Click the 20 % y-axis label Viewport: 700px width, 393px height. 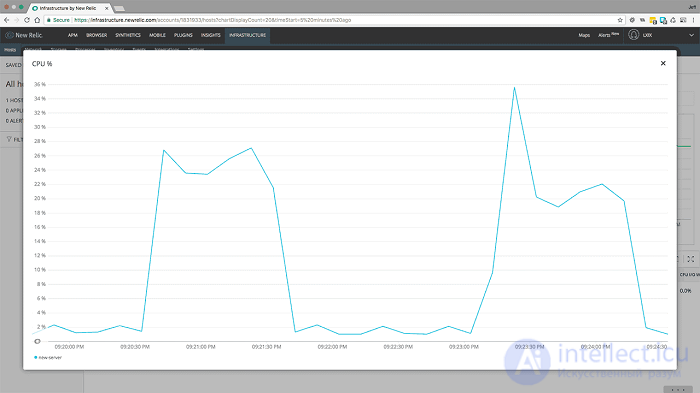tap(40, 198)
